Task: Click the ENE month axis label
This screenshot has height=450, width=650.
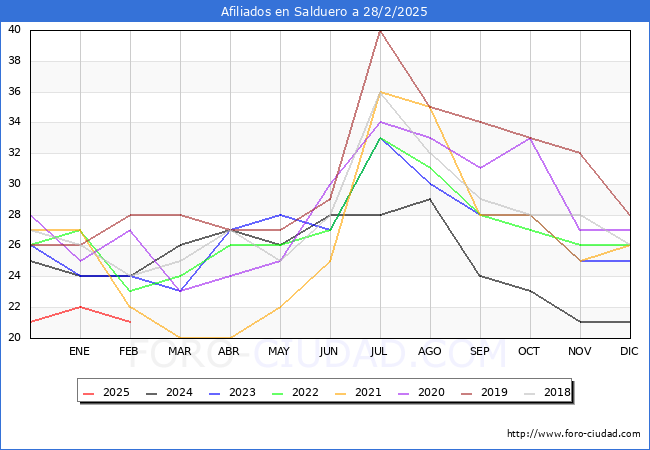Action: [x=79, y=351]
